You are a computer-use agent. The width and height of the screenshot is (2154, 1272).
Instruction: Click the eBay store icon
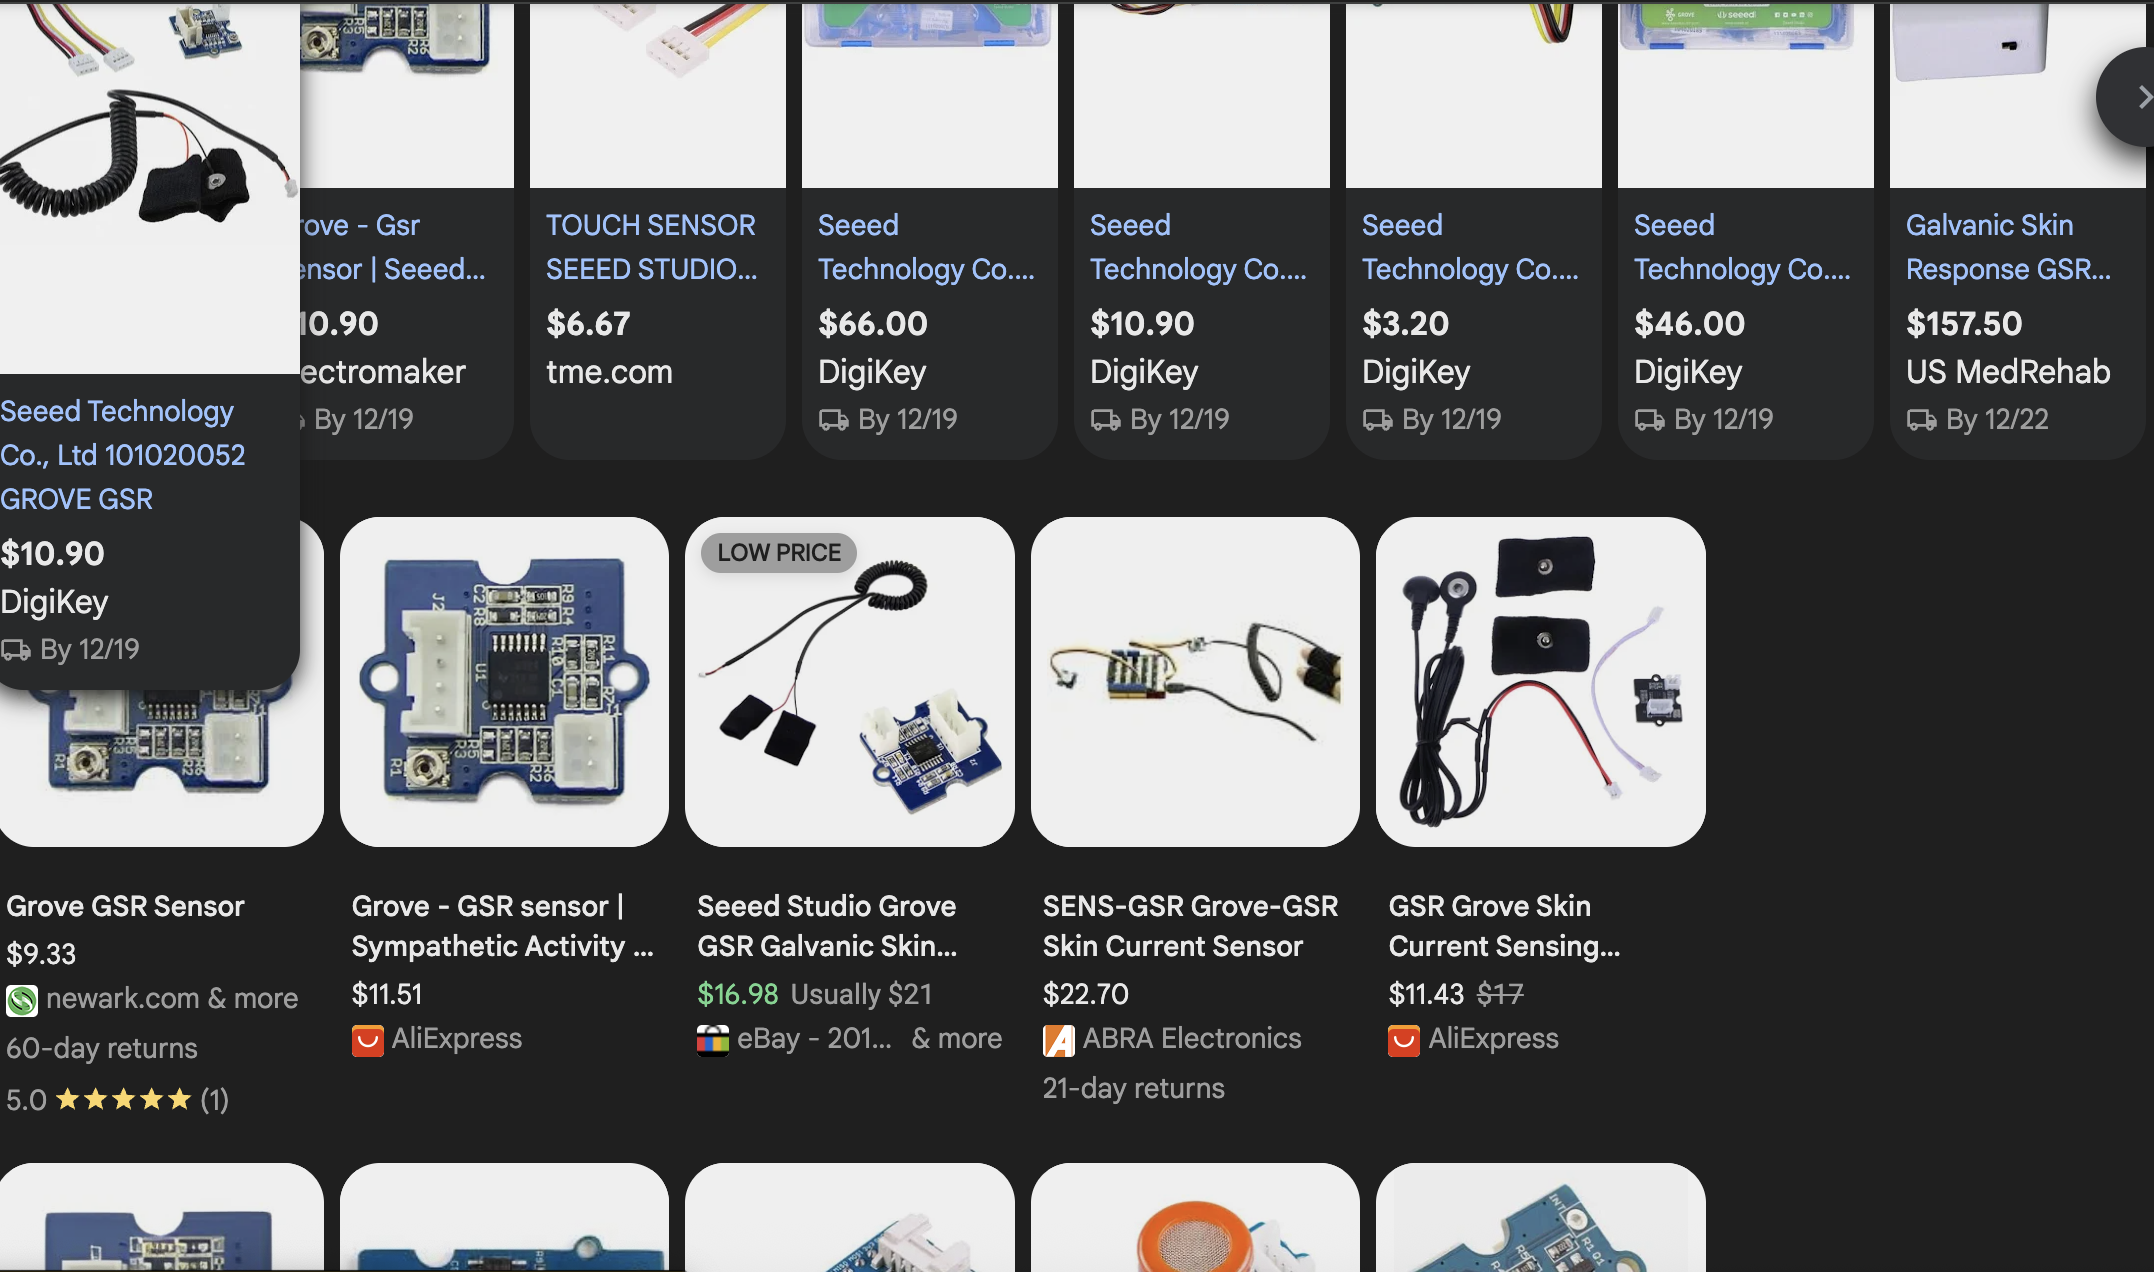[713, 1041]
